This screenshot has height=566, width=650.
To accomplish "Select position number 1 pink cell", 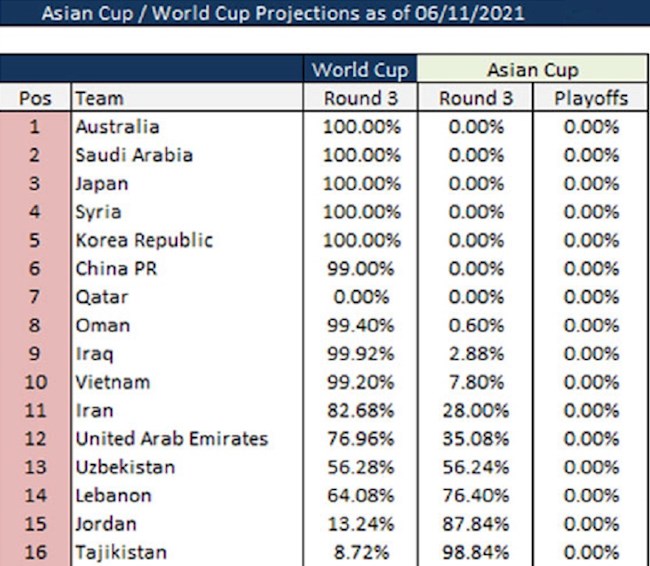I will click(x=35, y=127).
